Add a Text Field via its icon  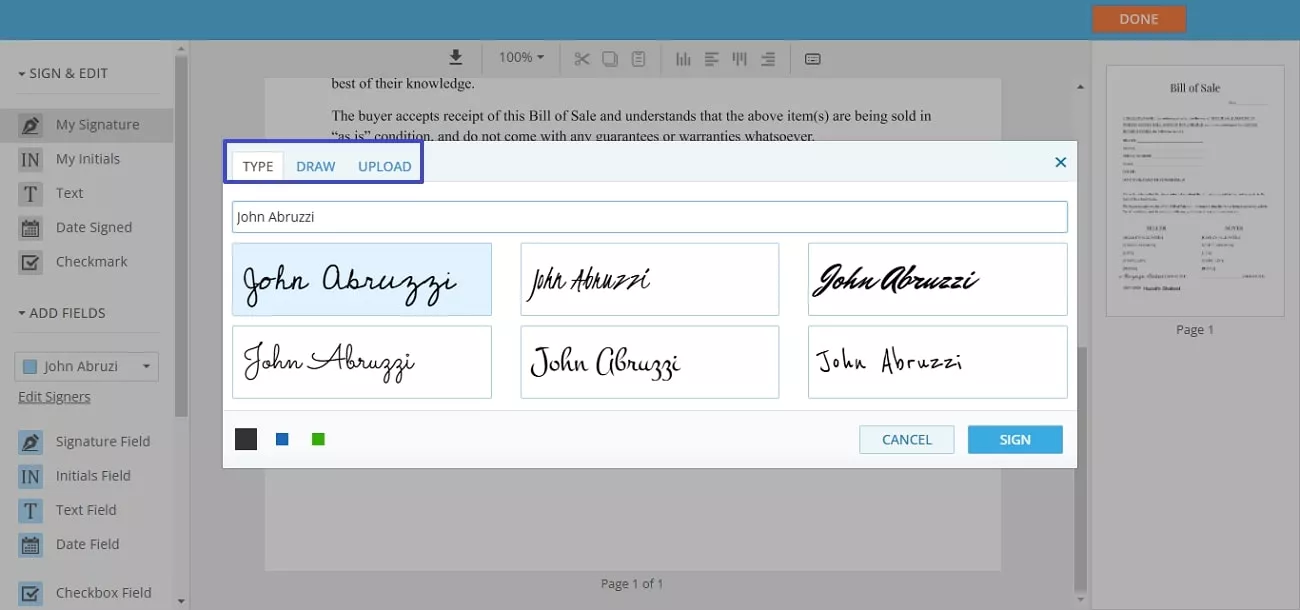[31, 510]
